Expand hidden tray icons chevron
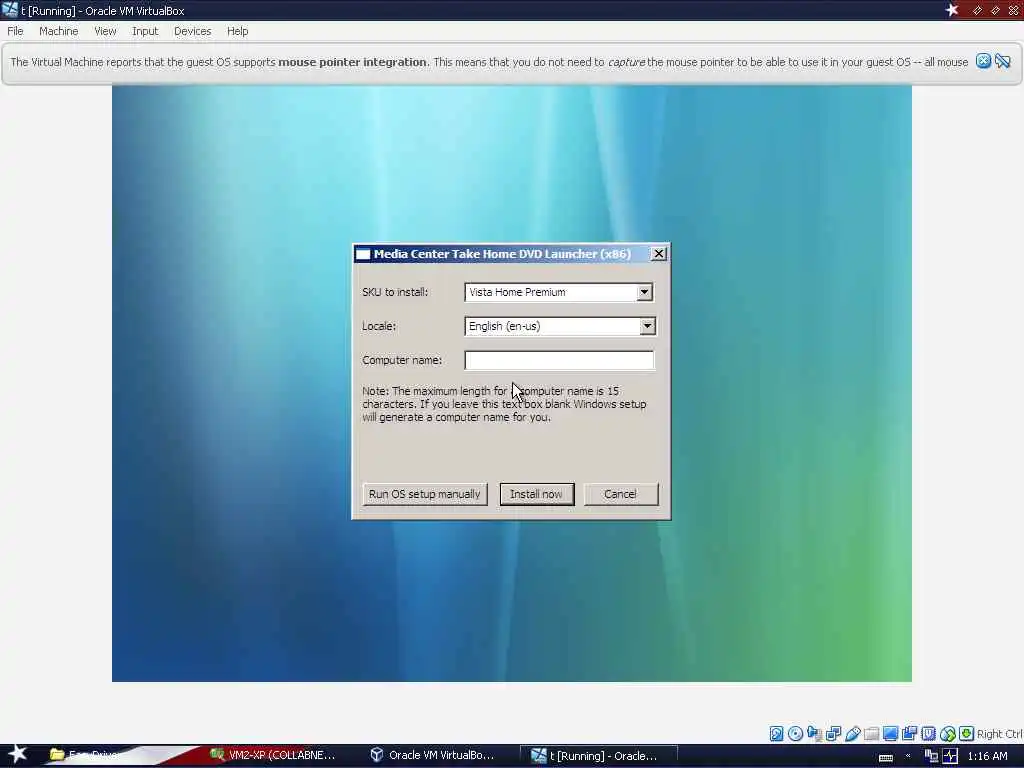 pyautogui.click(x=908, y=756)
